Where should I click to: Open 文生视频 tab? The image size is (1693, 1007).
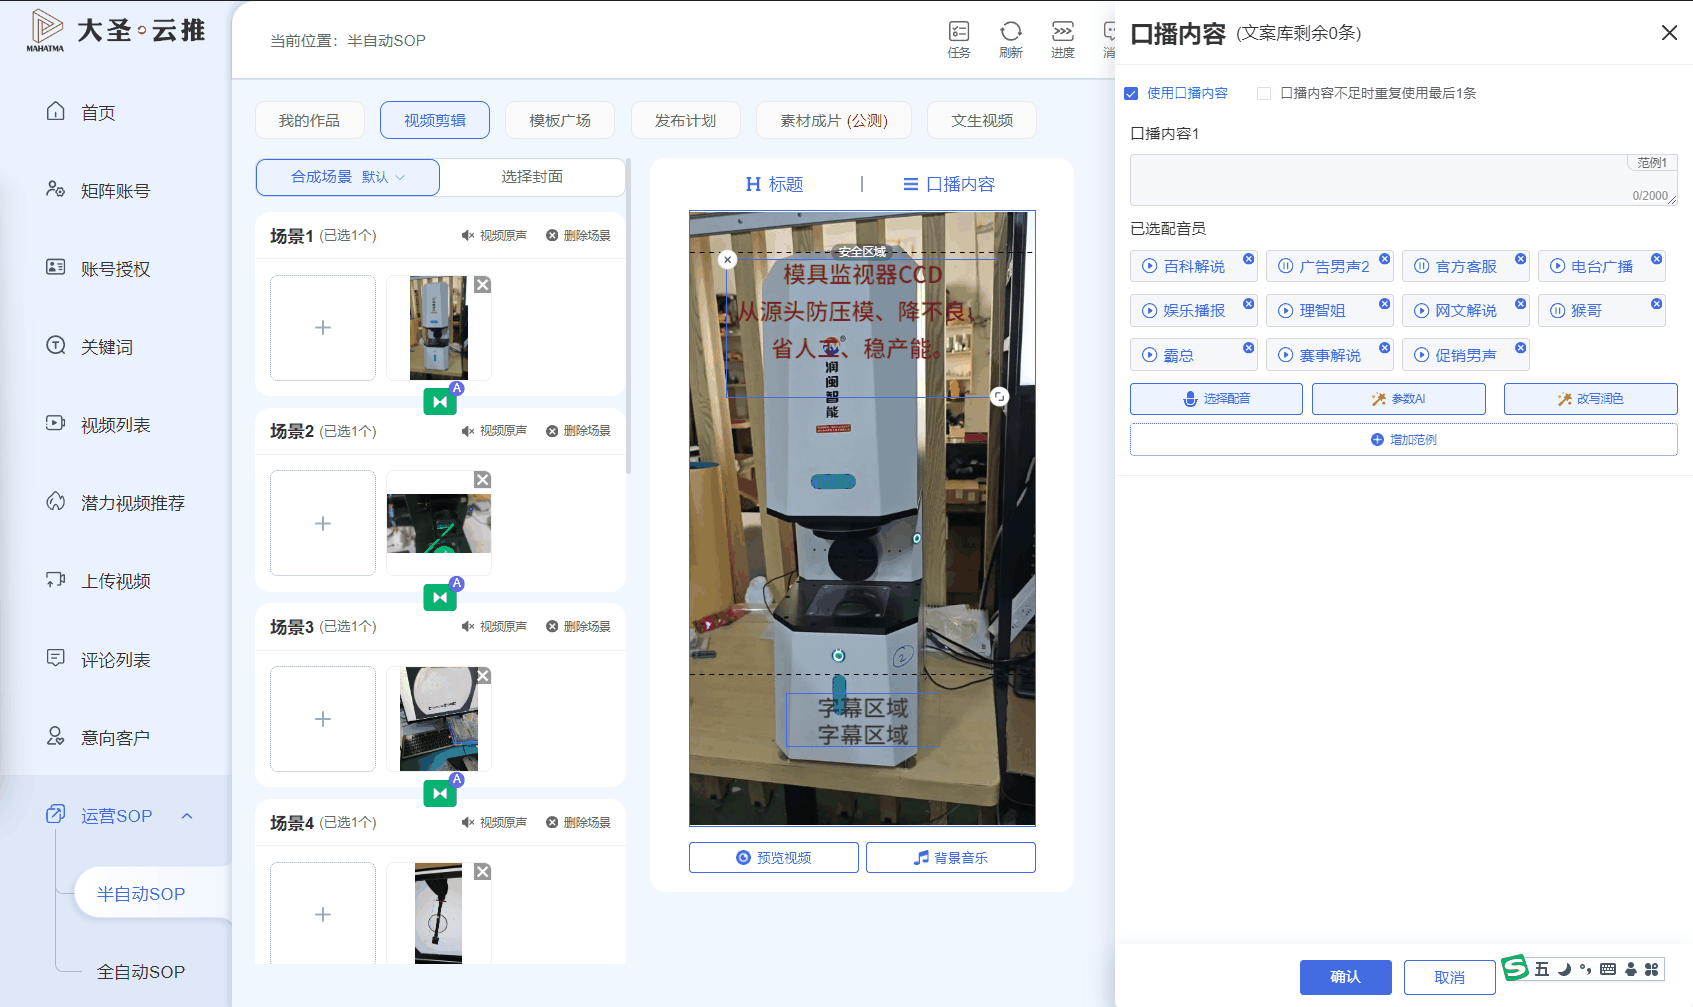pyautogui.click(x=982, y=120)
